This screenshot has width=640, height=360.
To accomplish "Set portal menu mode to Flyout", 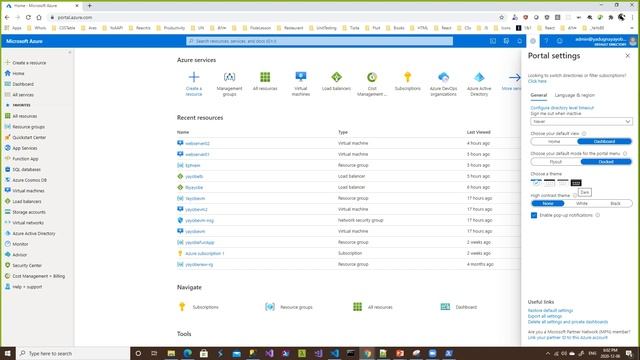I will pyautogui.click(x=556, y=162).
